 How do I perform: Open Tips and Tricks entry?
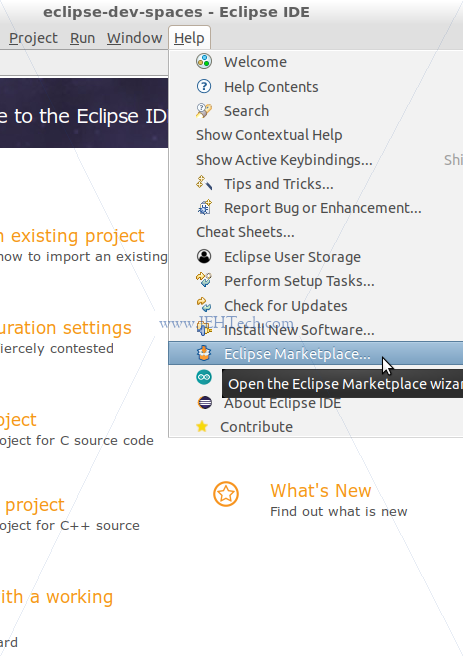click(x=279, y=184)
